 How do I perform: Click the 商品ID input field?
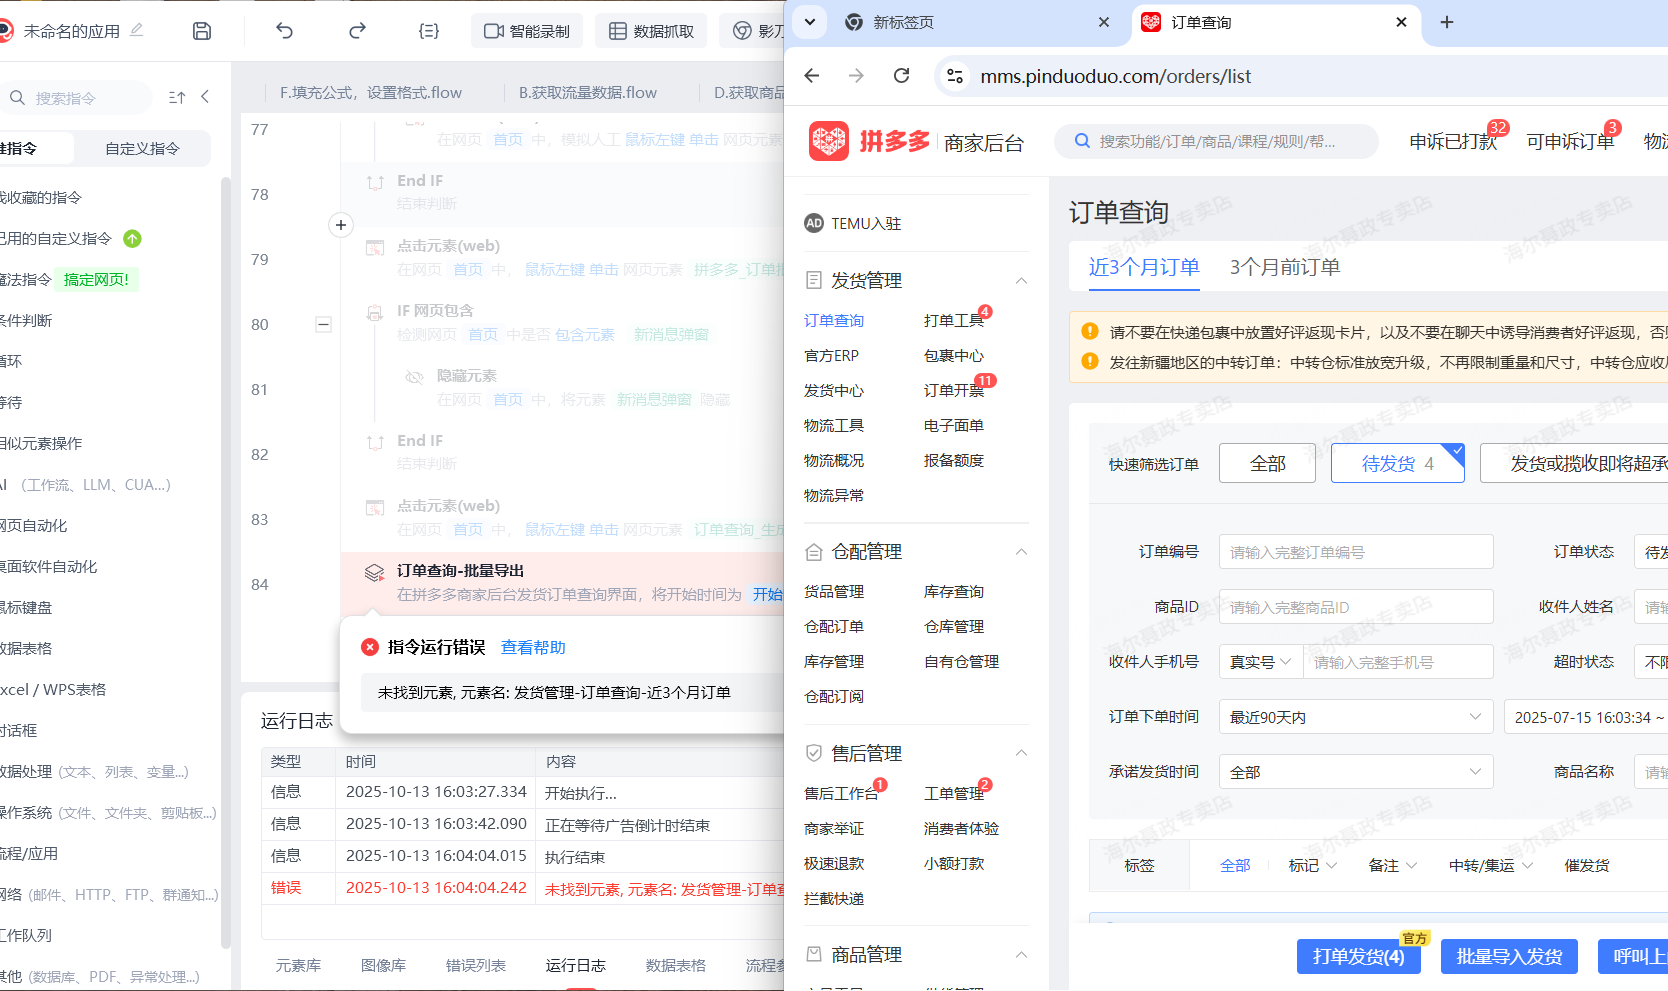pyautogui.click(x=1356, y=607)
